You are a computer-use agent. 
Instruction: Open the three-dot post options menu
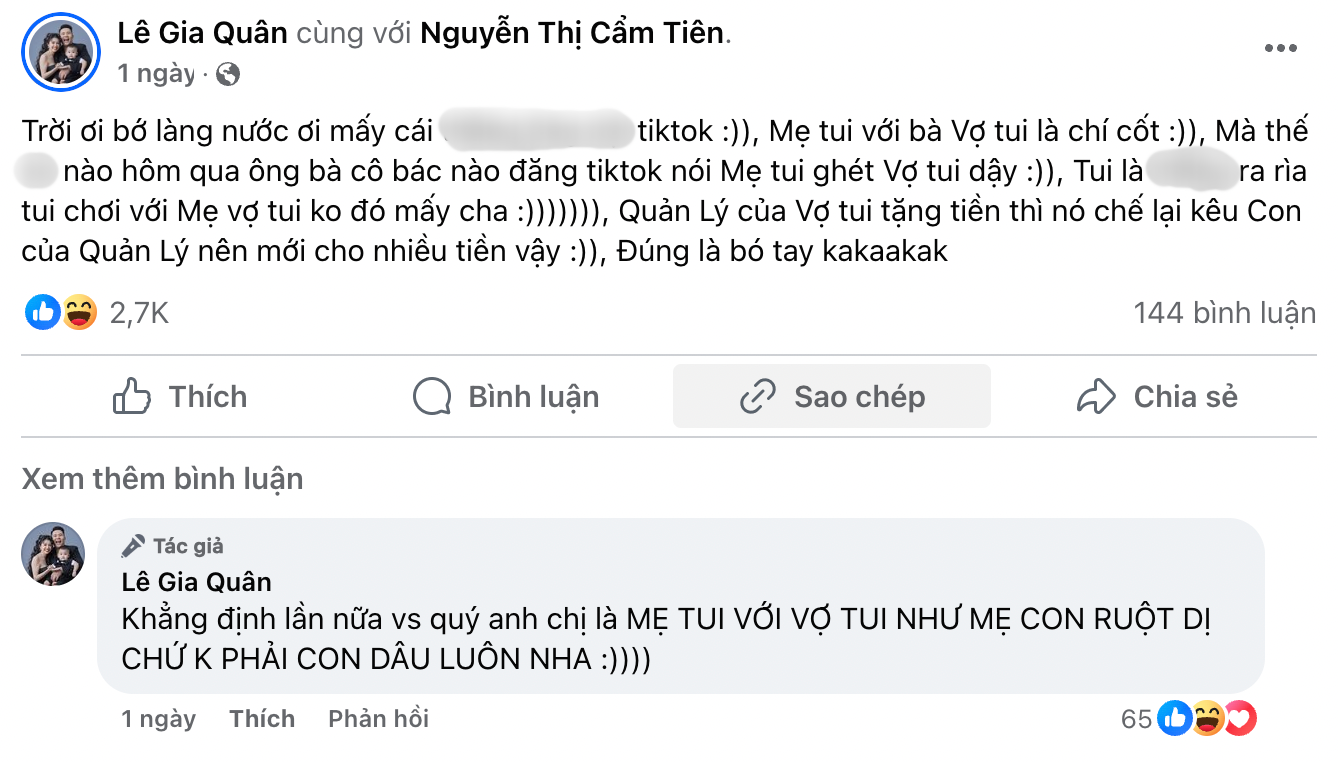[1280, 48]
